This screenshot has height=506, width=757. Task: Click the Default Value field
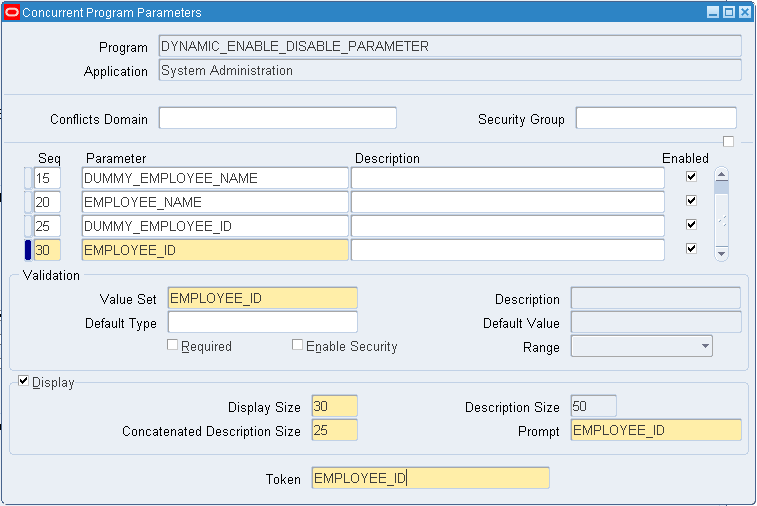[656, 322]
